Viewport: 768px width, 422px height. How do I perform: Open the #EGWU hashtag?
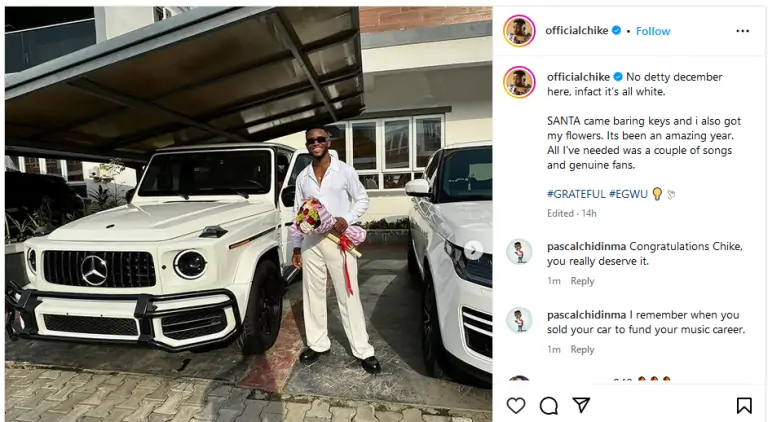[x=627, y=194]
